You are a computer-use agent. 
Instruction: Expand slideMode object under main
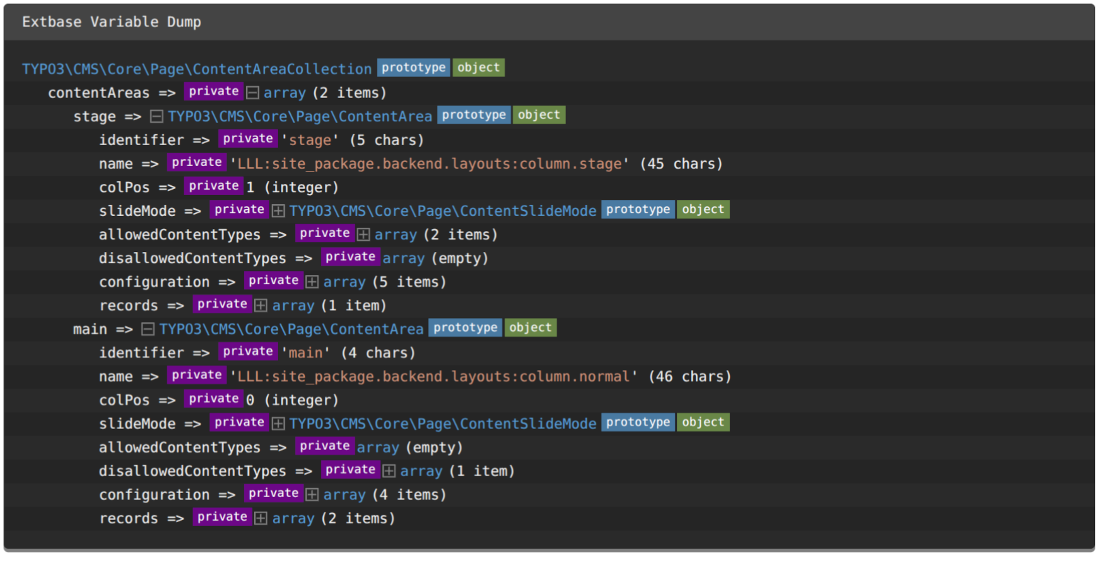click(x=279, y=423)
